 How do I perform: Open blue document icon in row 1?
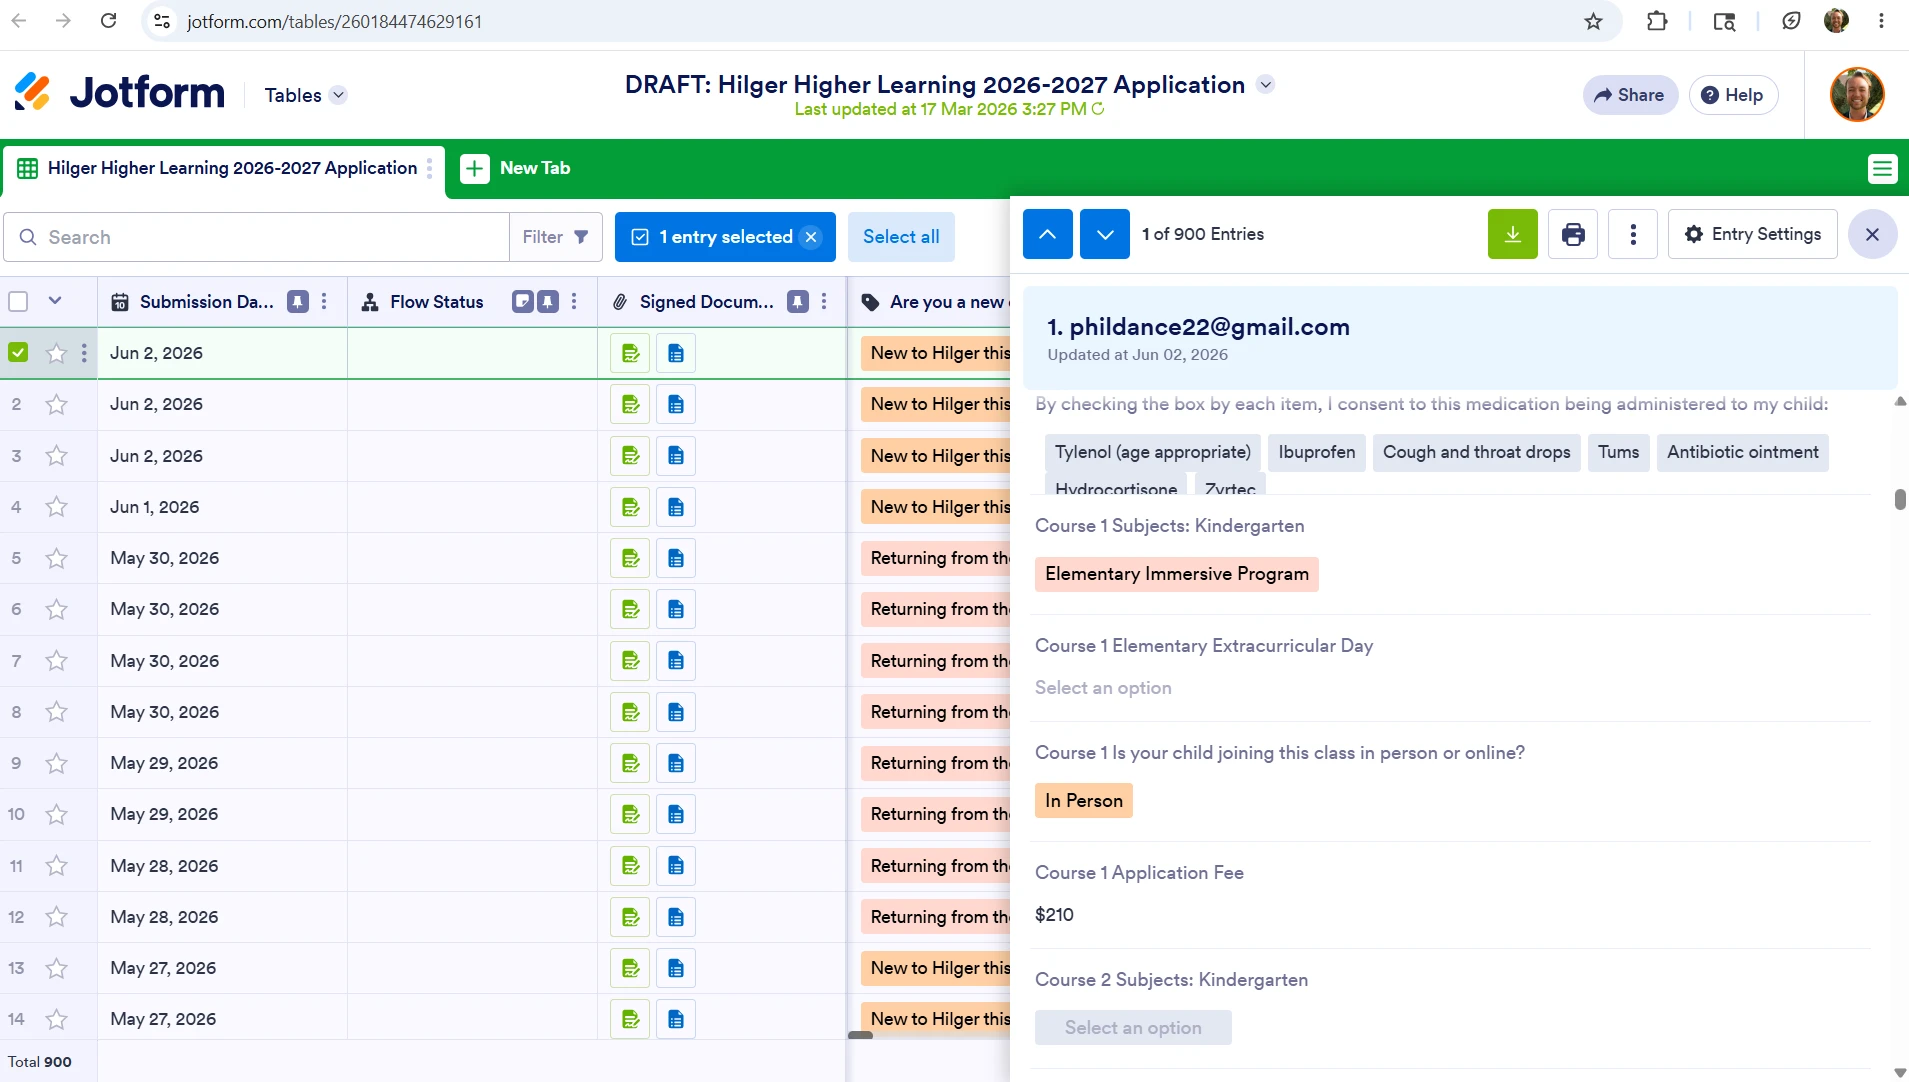click(x=676, y=353)
